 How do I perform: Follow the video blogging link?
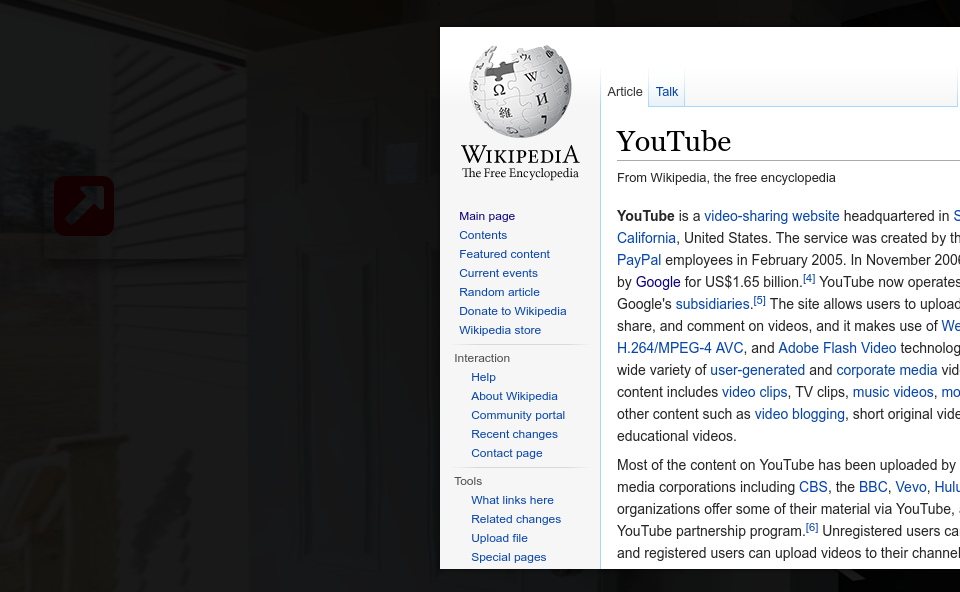click(x=800, y=414)
